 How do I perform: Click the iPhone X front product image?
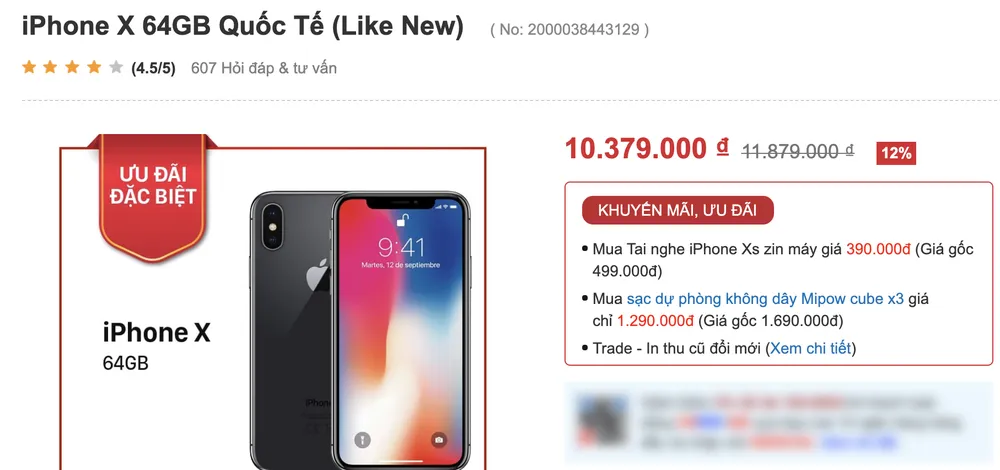[x=402, y=330]
